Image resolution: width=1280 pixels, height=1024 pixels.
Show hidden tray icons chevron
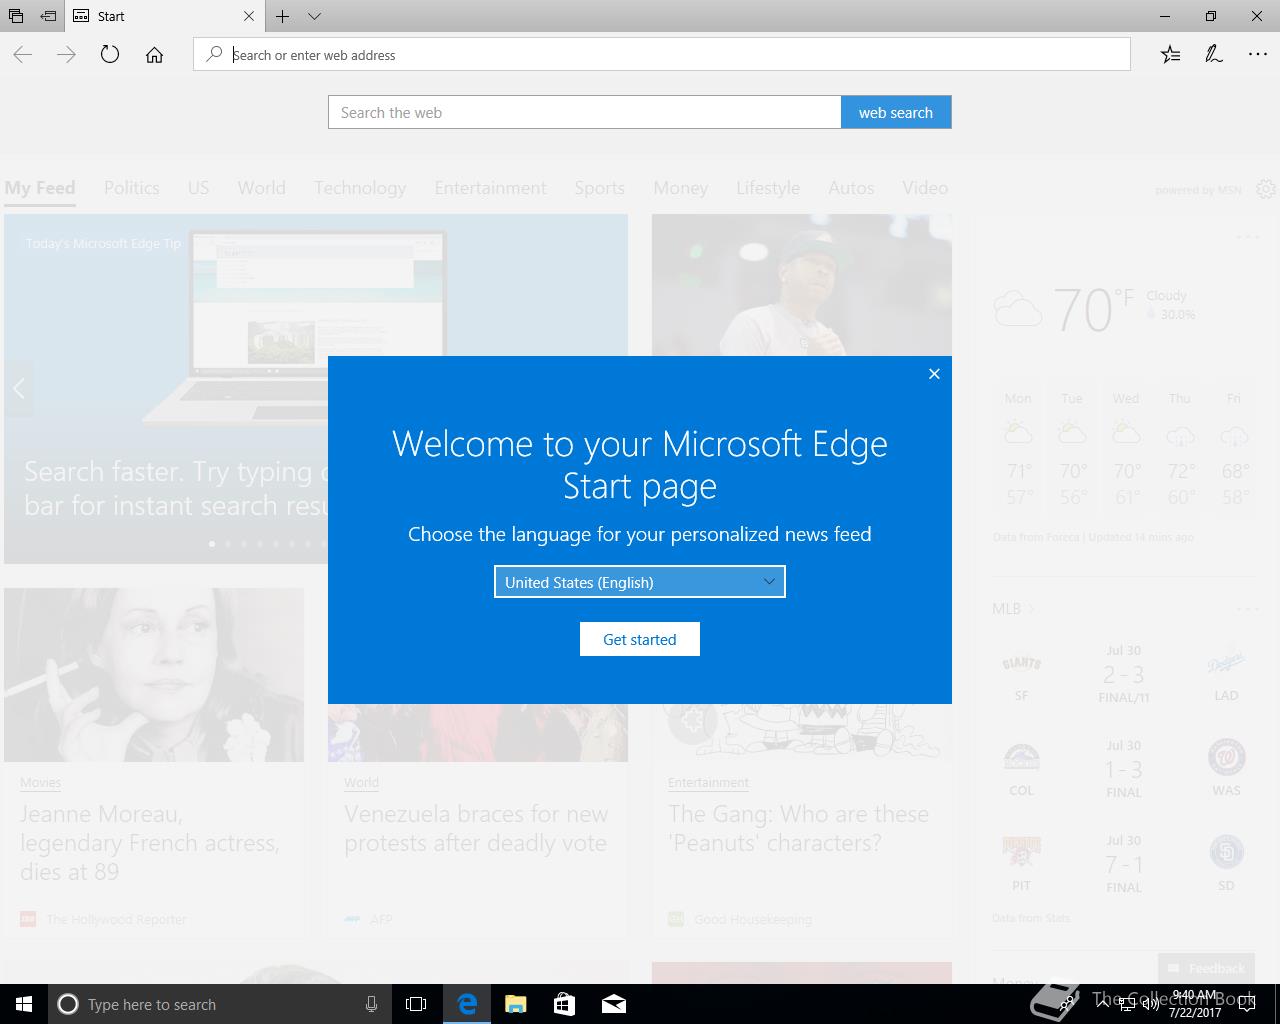click(1102, 1004)
